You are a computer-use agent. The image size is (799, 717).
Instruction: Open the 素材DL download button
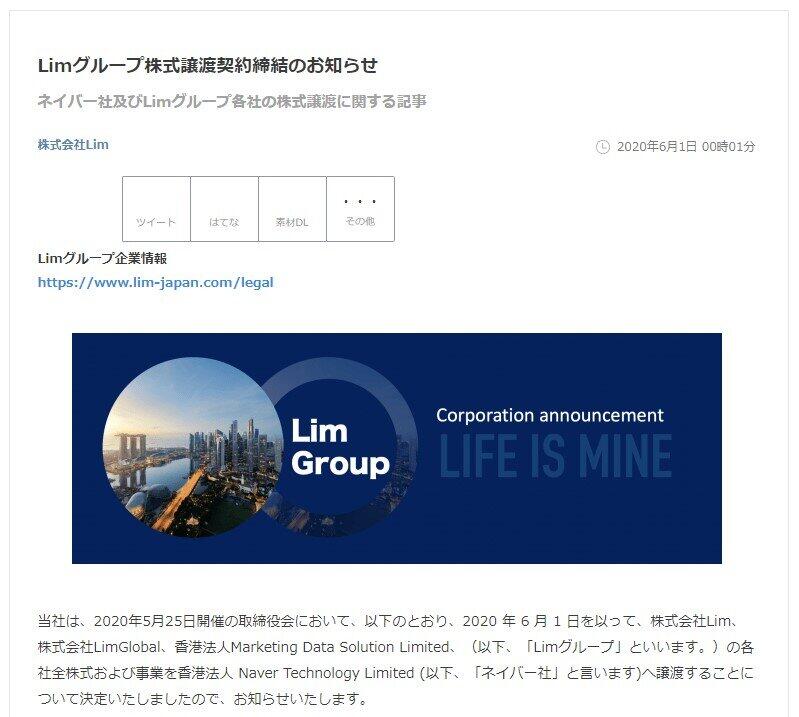point(292,209)
